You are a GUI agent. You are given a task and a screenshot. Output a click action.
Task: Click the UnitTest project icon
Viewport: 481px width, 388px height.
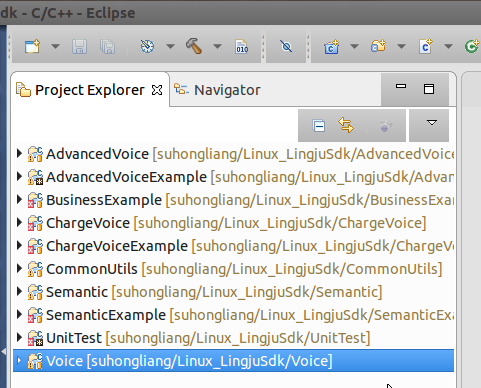[x=35, y=338]
